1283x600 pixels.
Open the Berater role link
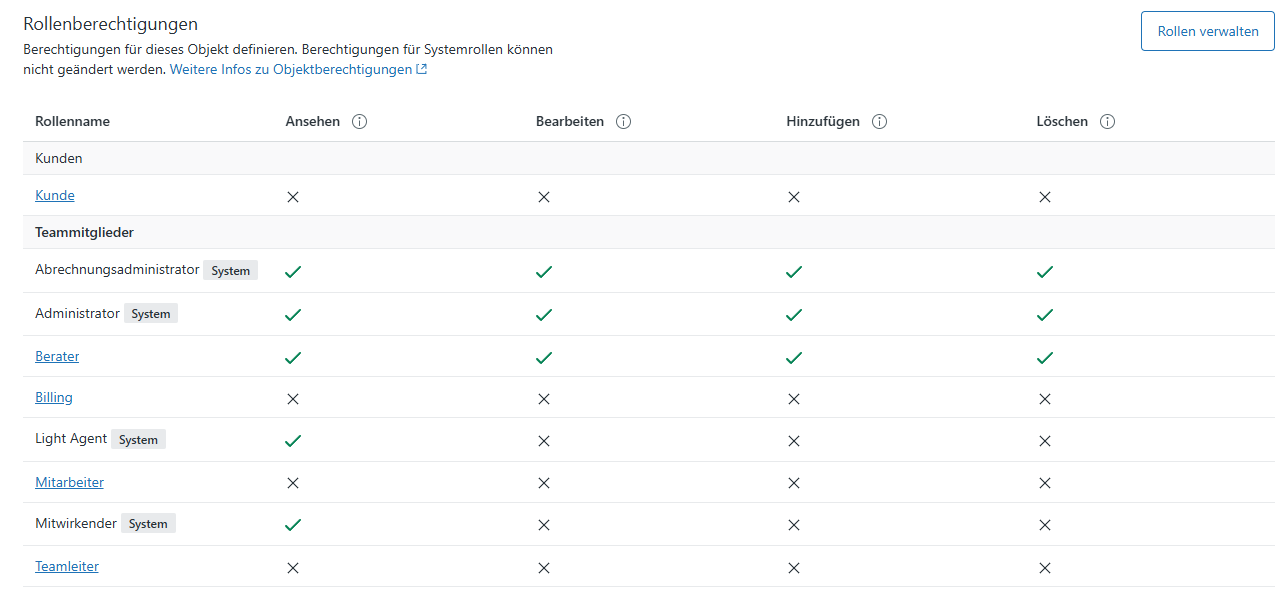pyautogui.click(x=57, y=357)
